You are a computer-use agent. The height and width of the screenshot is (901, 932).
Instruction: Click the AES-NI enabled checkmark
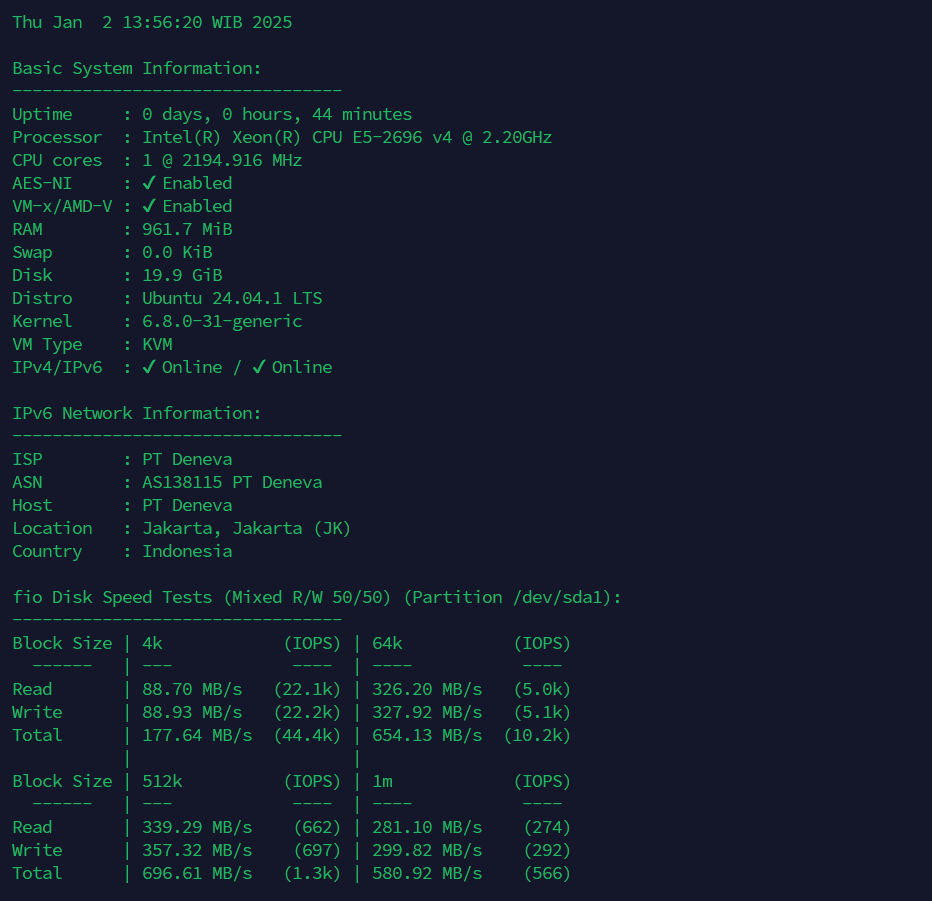tap(150, 183)
